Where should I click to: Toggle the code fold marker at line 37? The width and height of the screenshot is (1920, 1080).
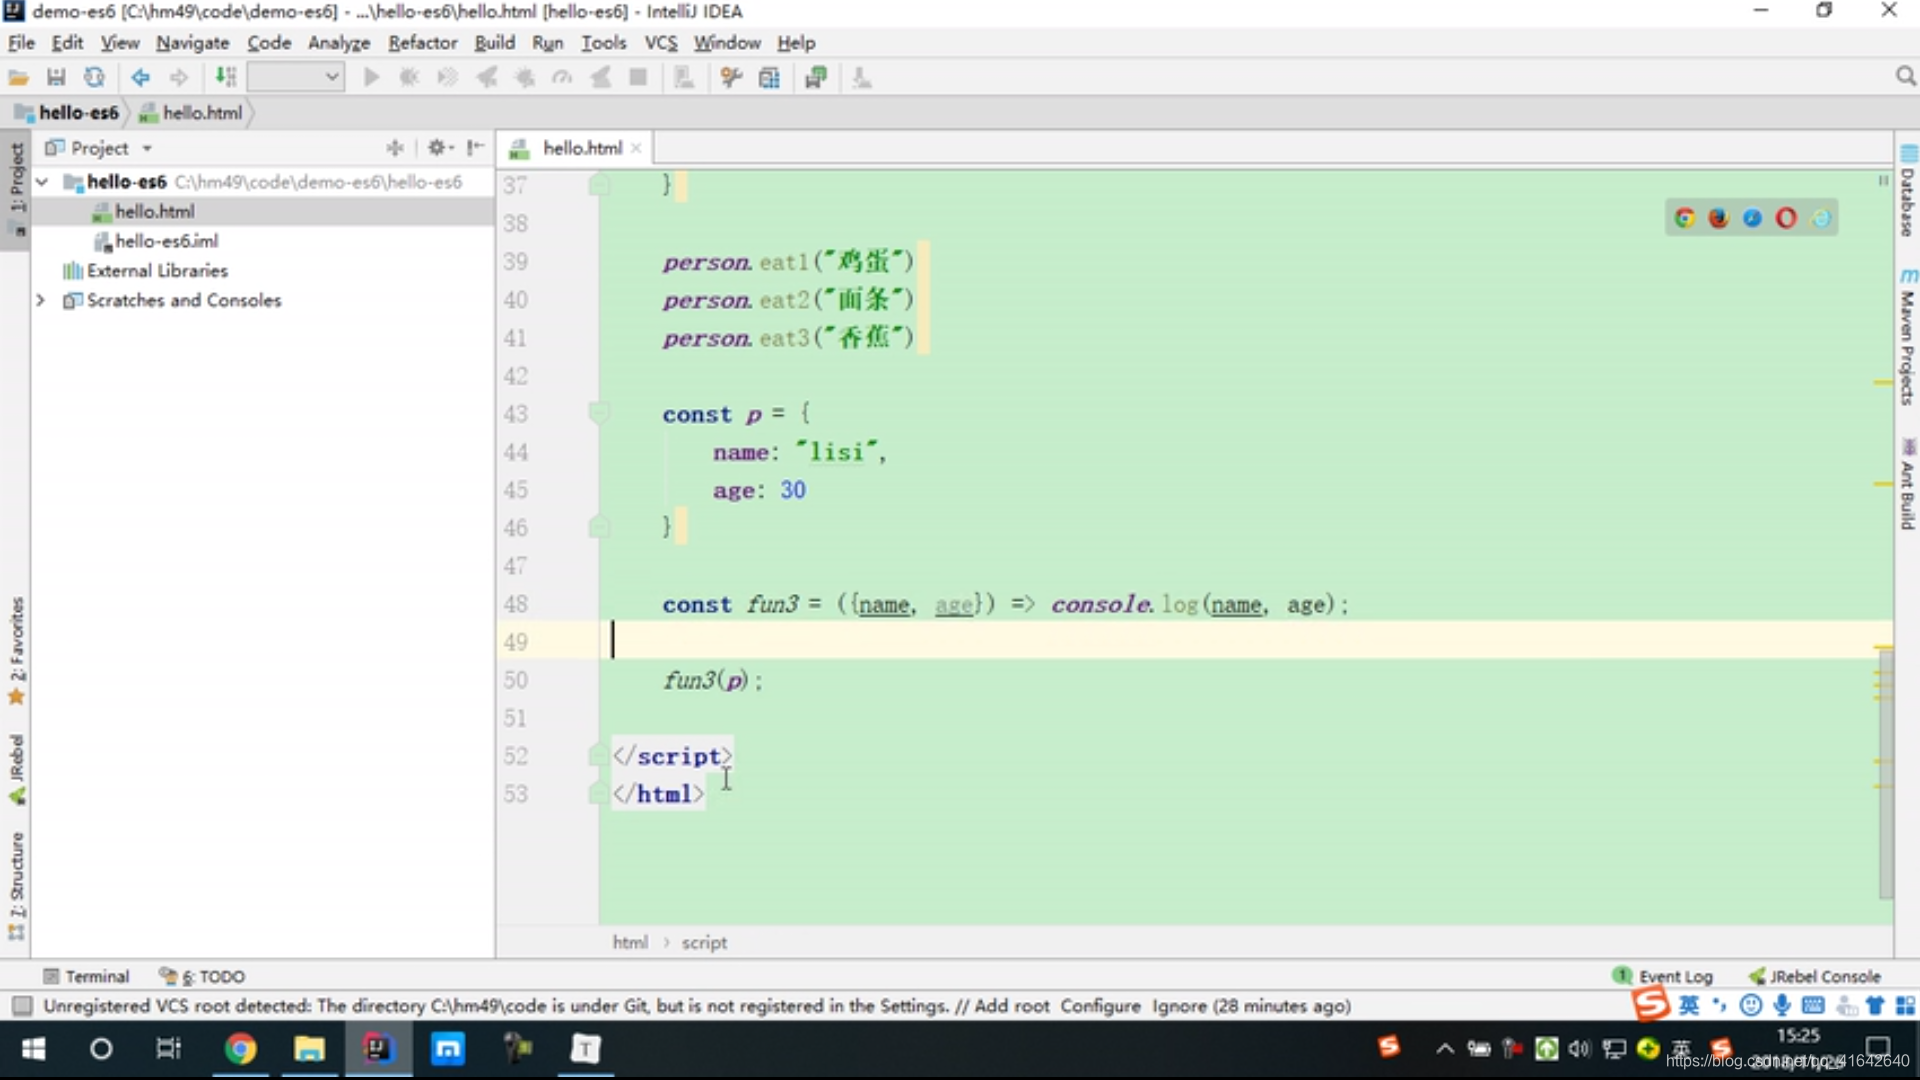click(599, 184)
